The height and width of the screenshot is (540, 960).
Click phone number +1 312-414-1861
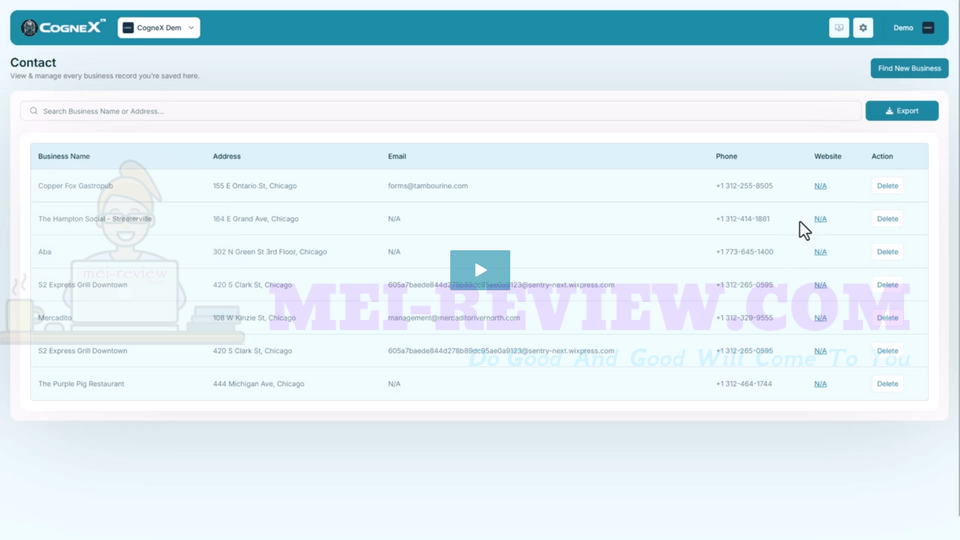(743, 219)
